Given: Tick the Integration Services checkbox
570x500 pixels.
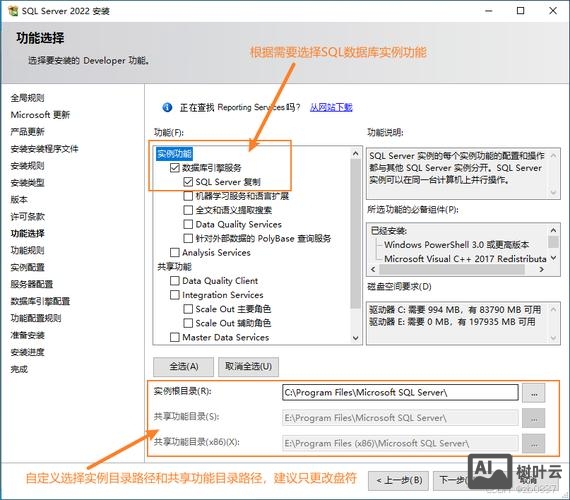Looking at the screenshot, I should (175, 295).
